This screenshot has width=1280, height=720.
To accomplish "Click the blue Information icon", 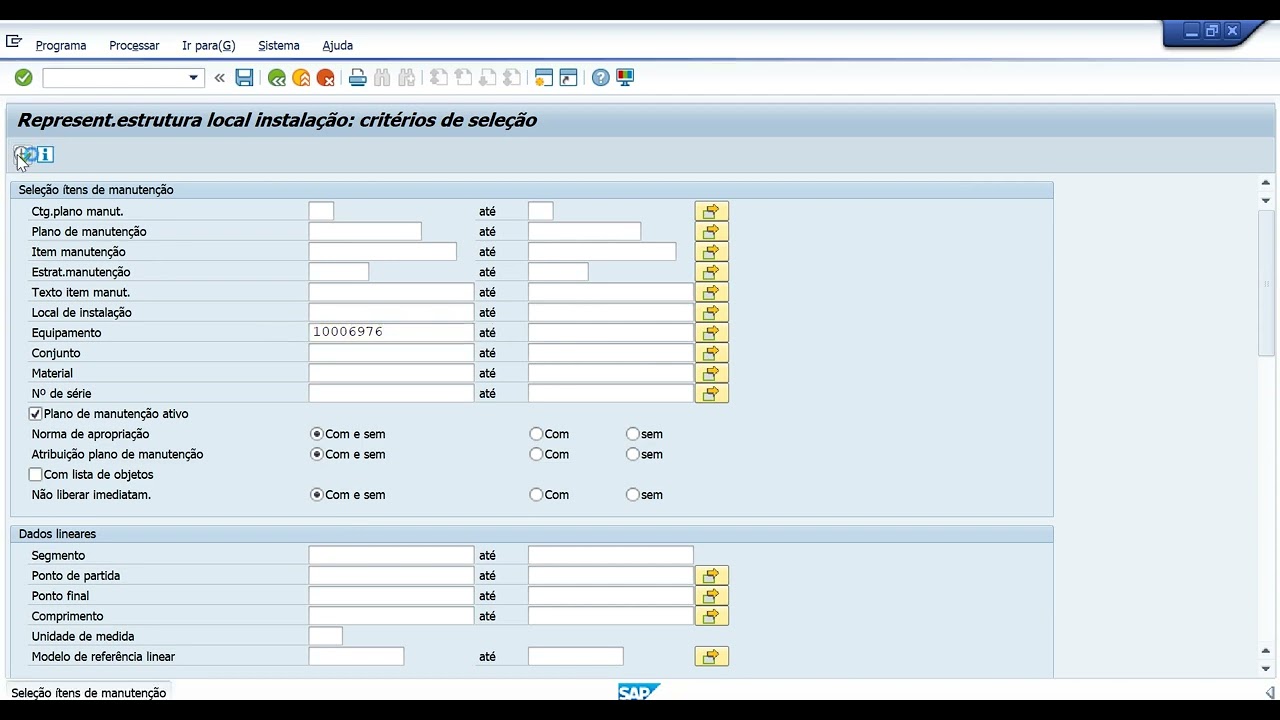I will (46, 154).
